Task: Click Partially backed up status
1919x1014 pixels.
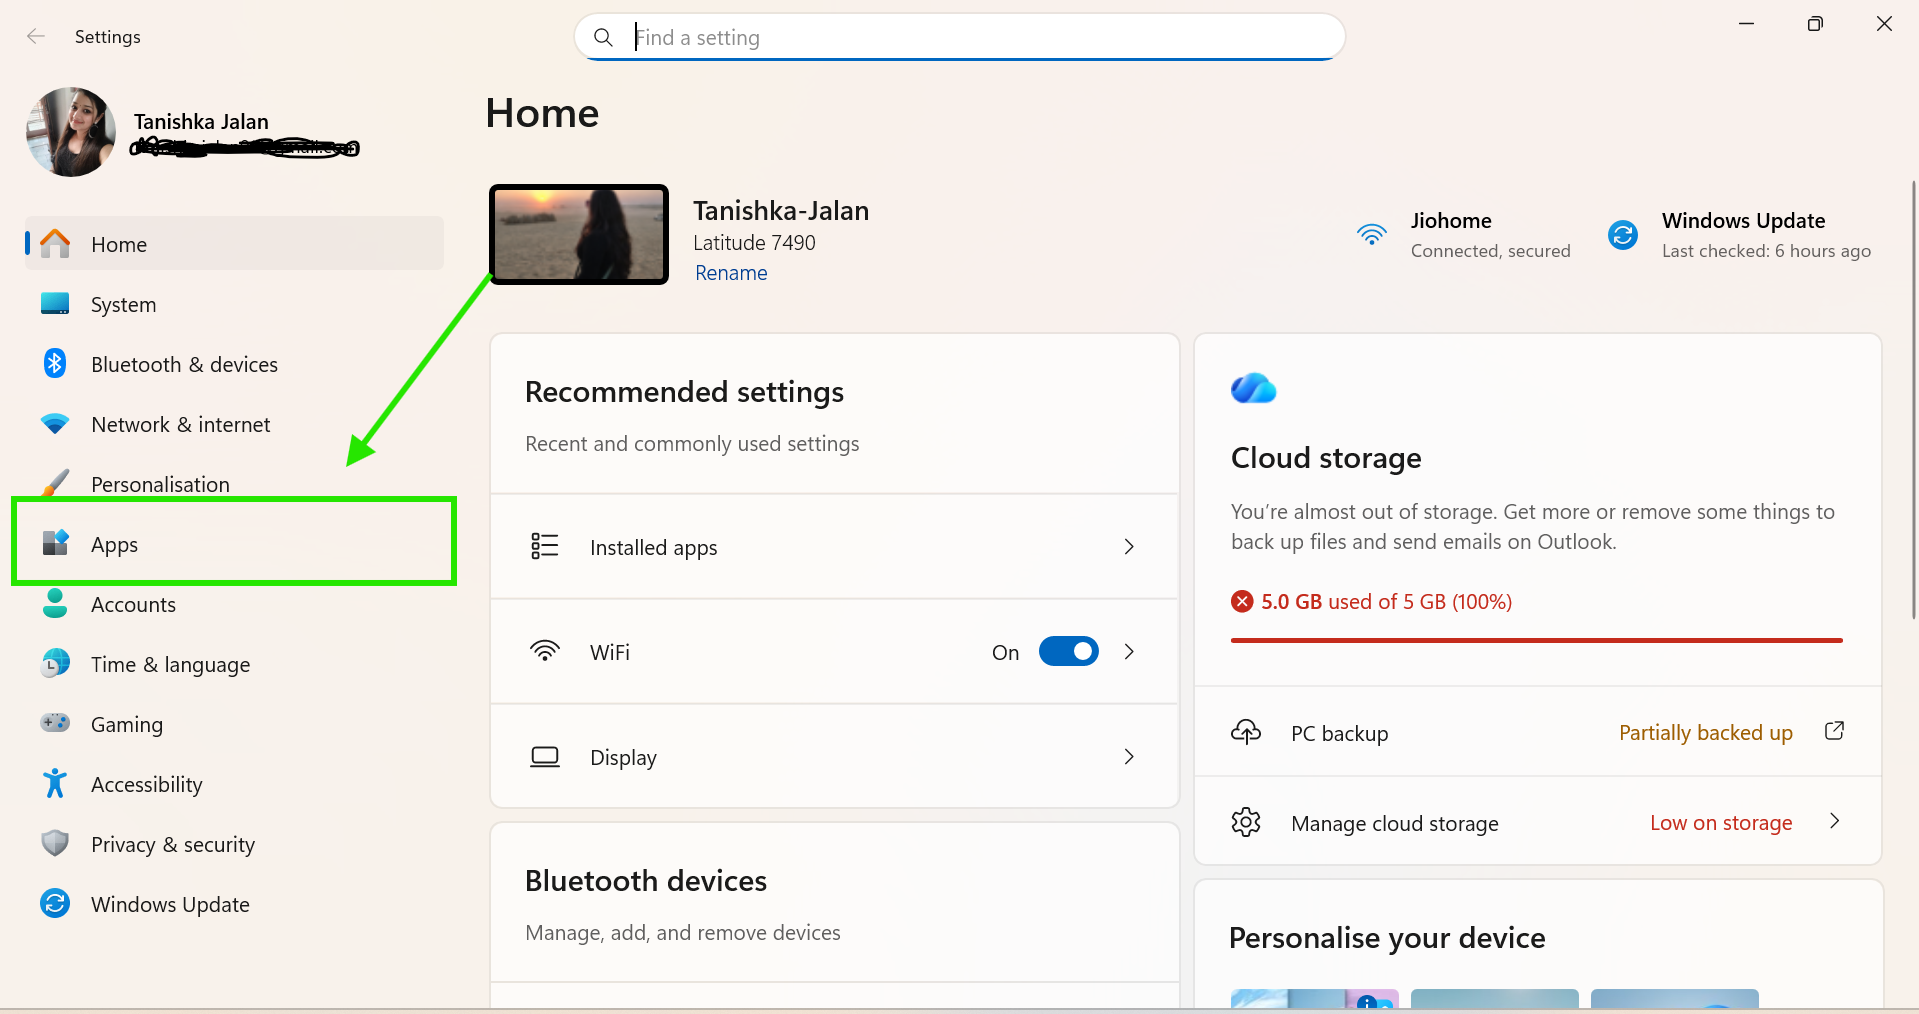Action: (1705, 732)
